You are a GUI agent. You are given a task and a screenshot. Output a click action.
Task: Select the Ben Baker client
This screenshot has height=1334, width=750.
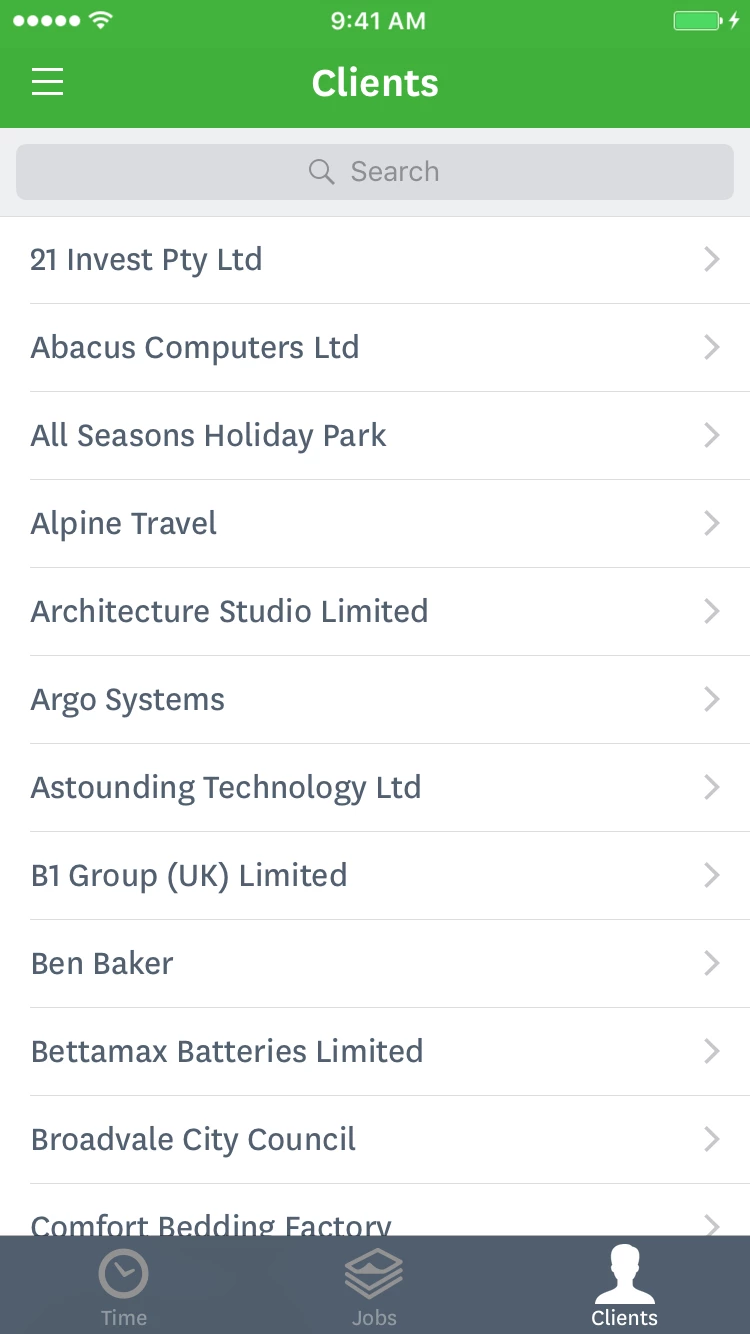(102, 964)
